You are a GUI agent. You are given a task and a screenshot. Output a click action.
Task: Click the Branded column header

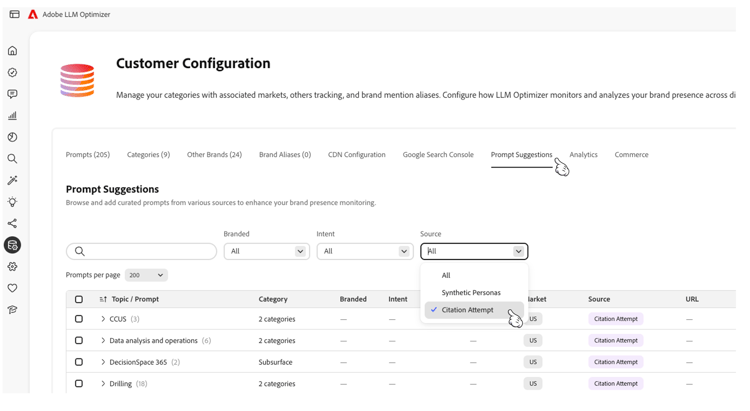tap(353, 300)
